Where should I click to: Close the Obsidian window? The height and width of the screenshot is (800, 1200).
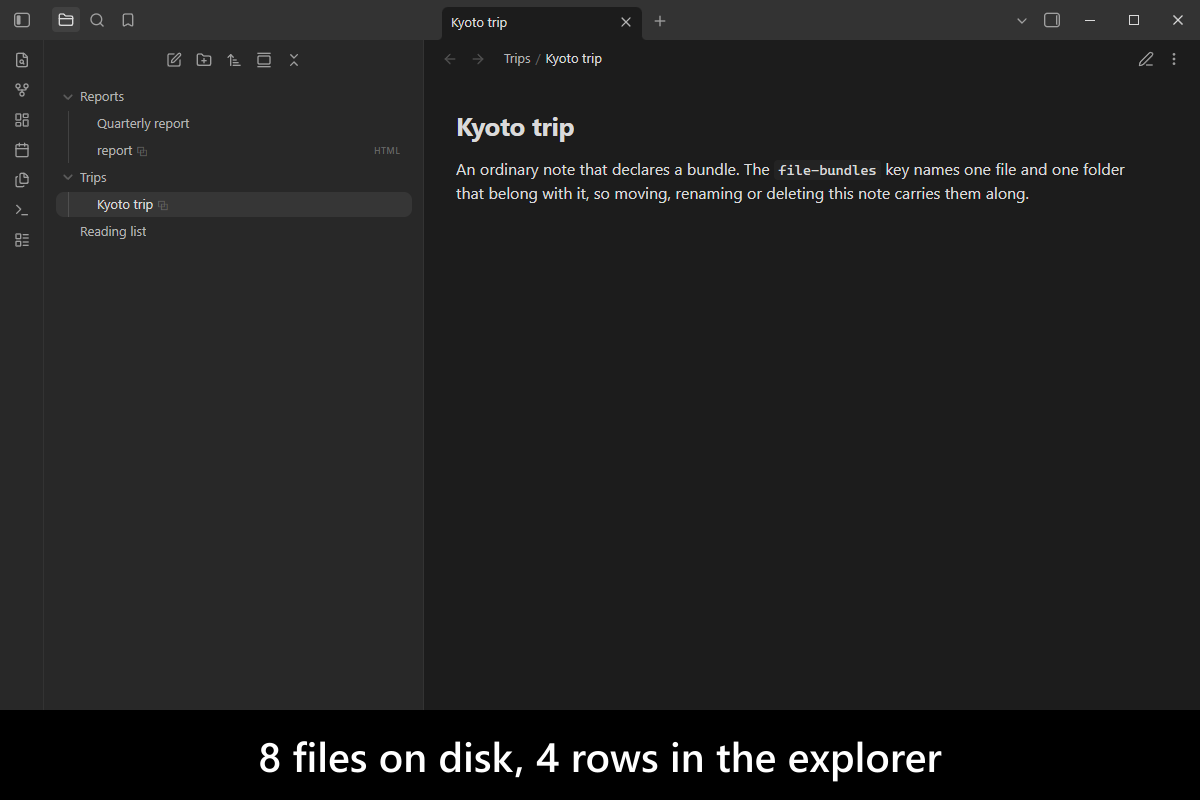[1178, 20]
